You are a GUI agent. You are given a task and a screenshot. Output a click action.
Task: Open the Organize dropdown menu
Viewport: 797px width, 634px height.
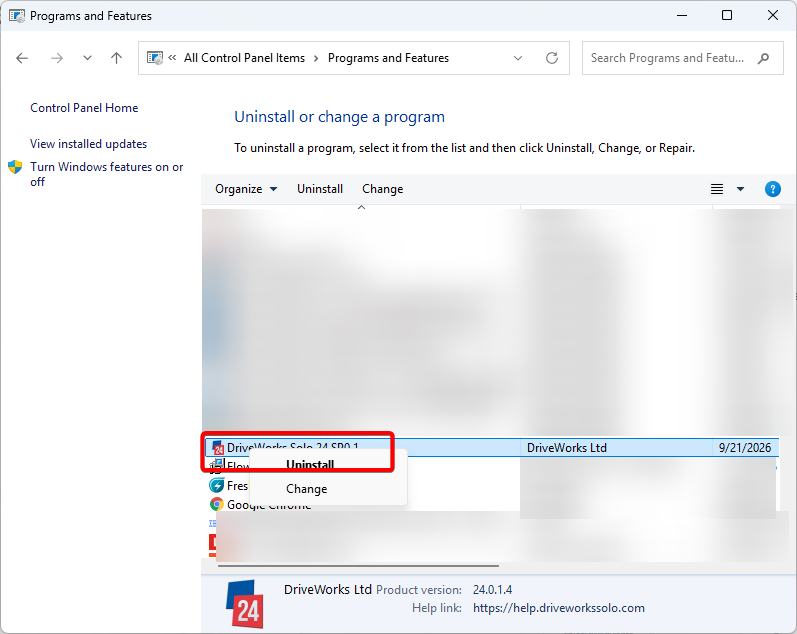coord(246,189)
